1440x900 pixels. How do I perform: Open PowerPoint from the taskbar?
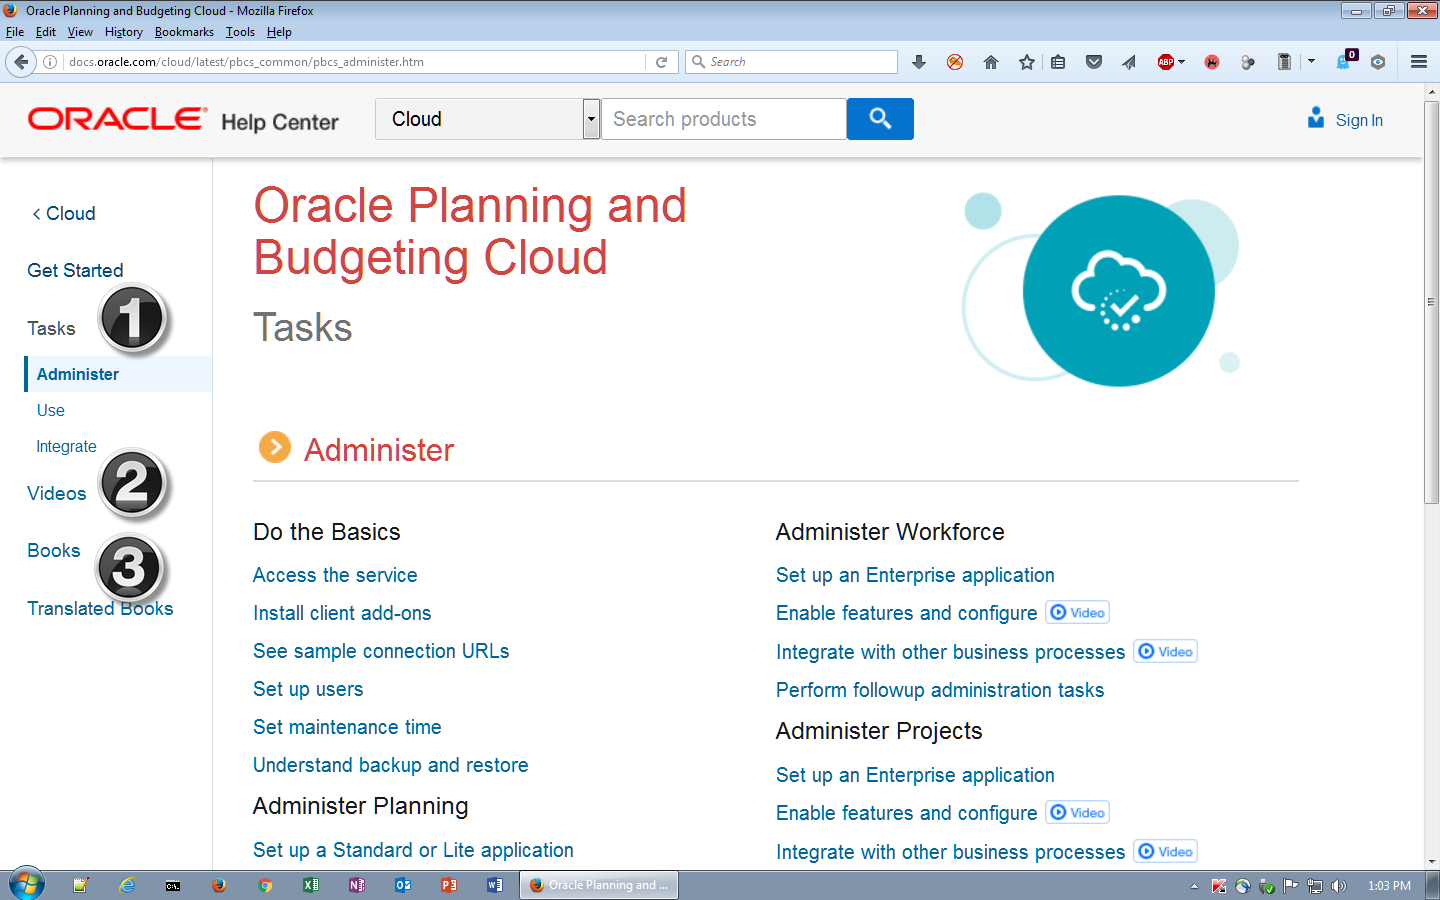(449, 885)
